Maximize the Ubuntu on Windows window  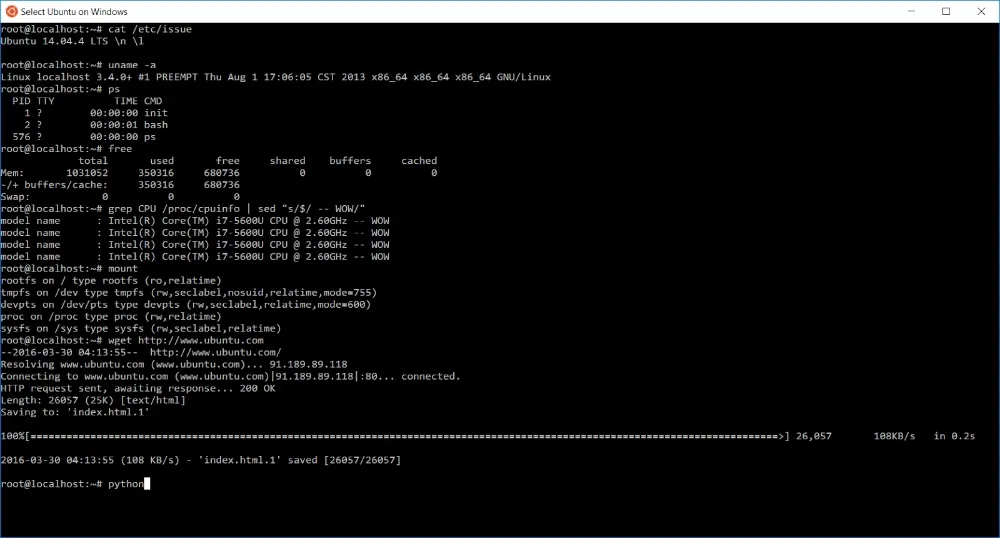click(946, 11)
